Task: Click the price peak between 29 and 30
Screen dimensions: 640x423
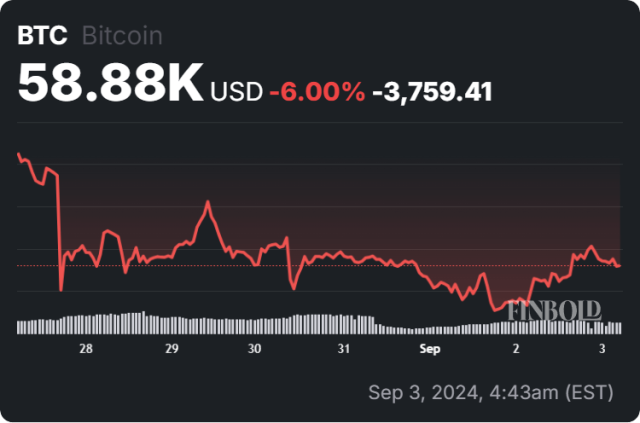Action: point(208,202)
